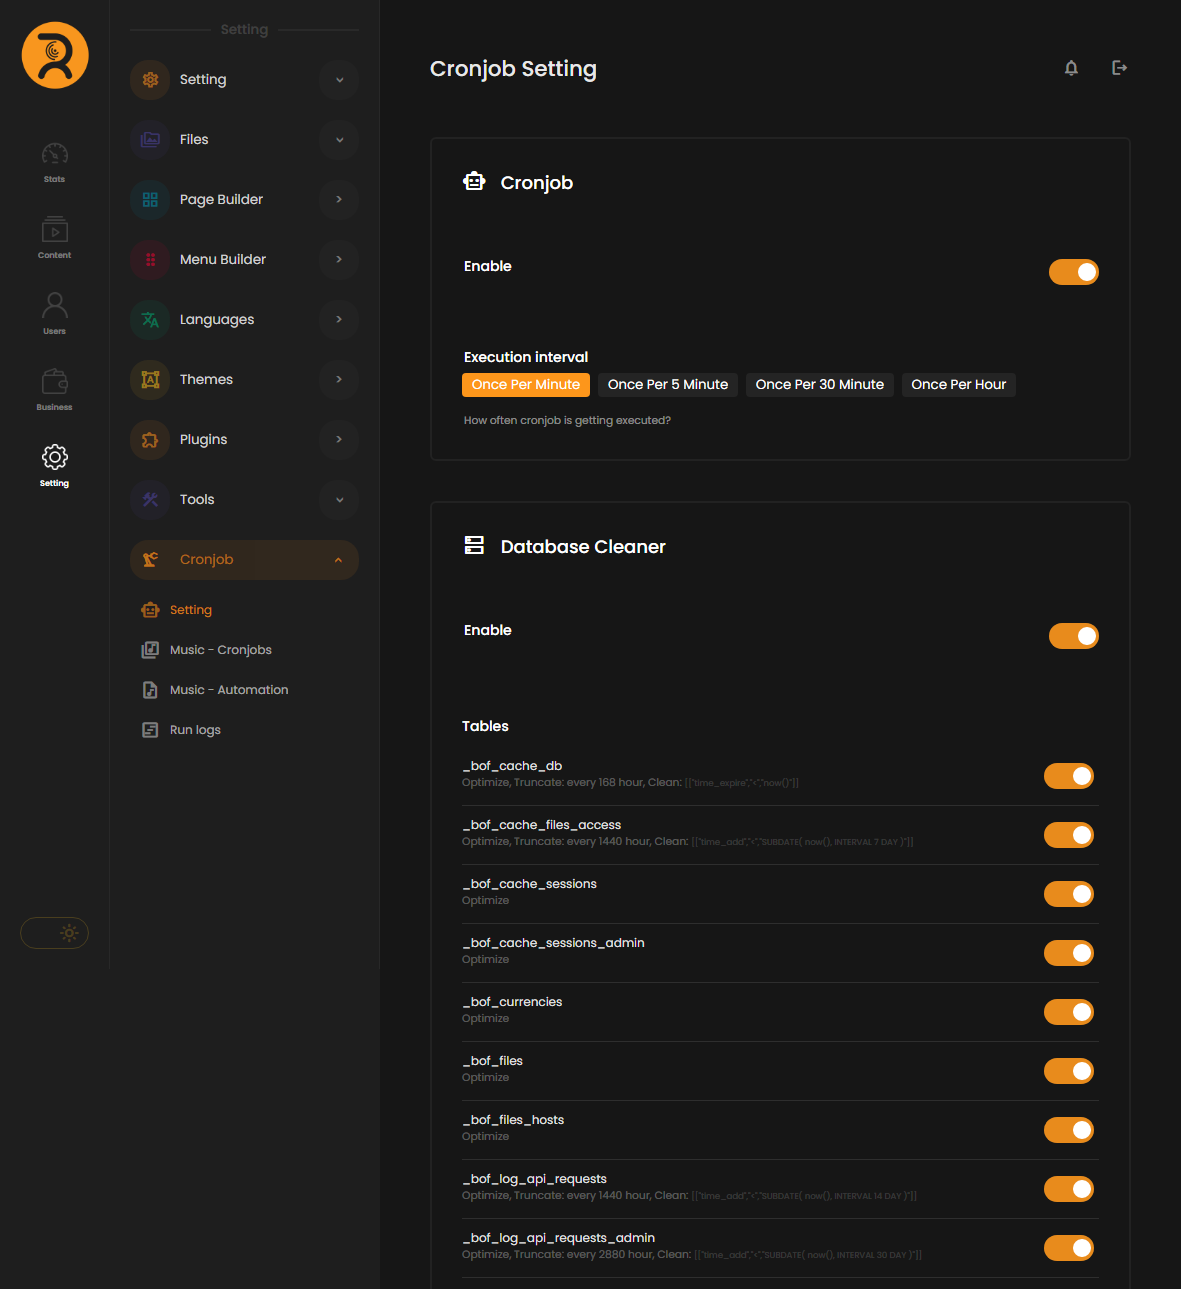Choose Once Per Hour interval
Screen dimensions: 1181x1289
click(958, 385)
